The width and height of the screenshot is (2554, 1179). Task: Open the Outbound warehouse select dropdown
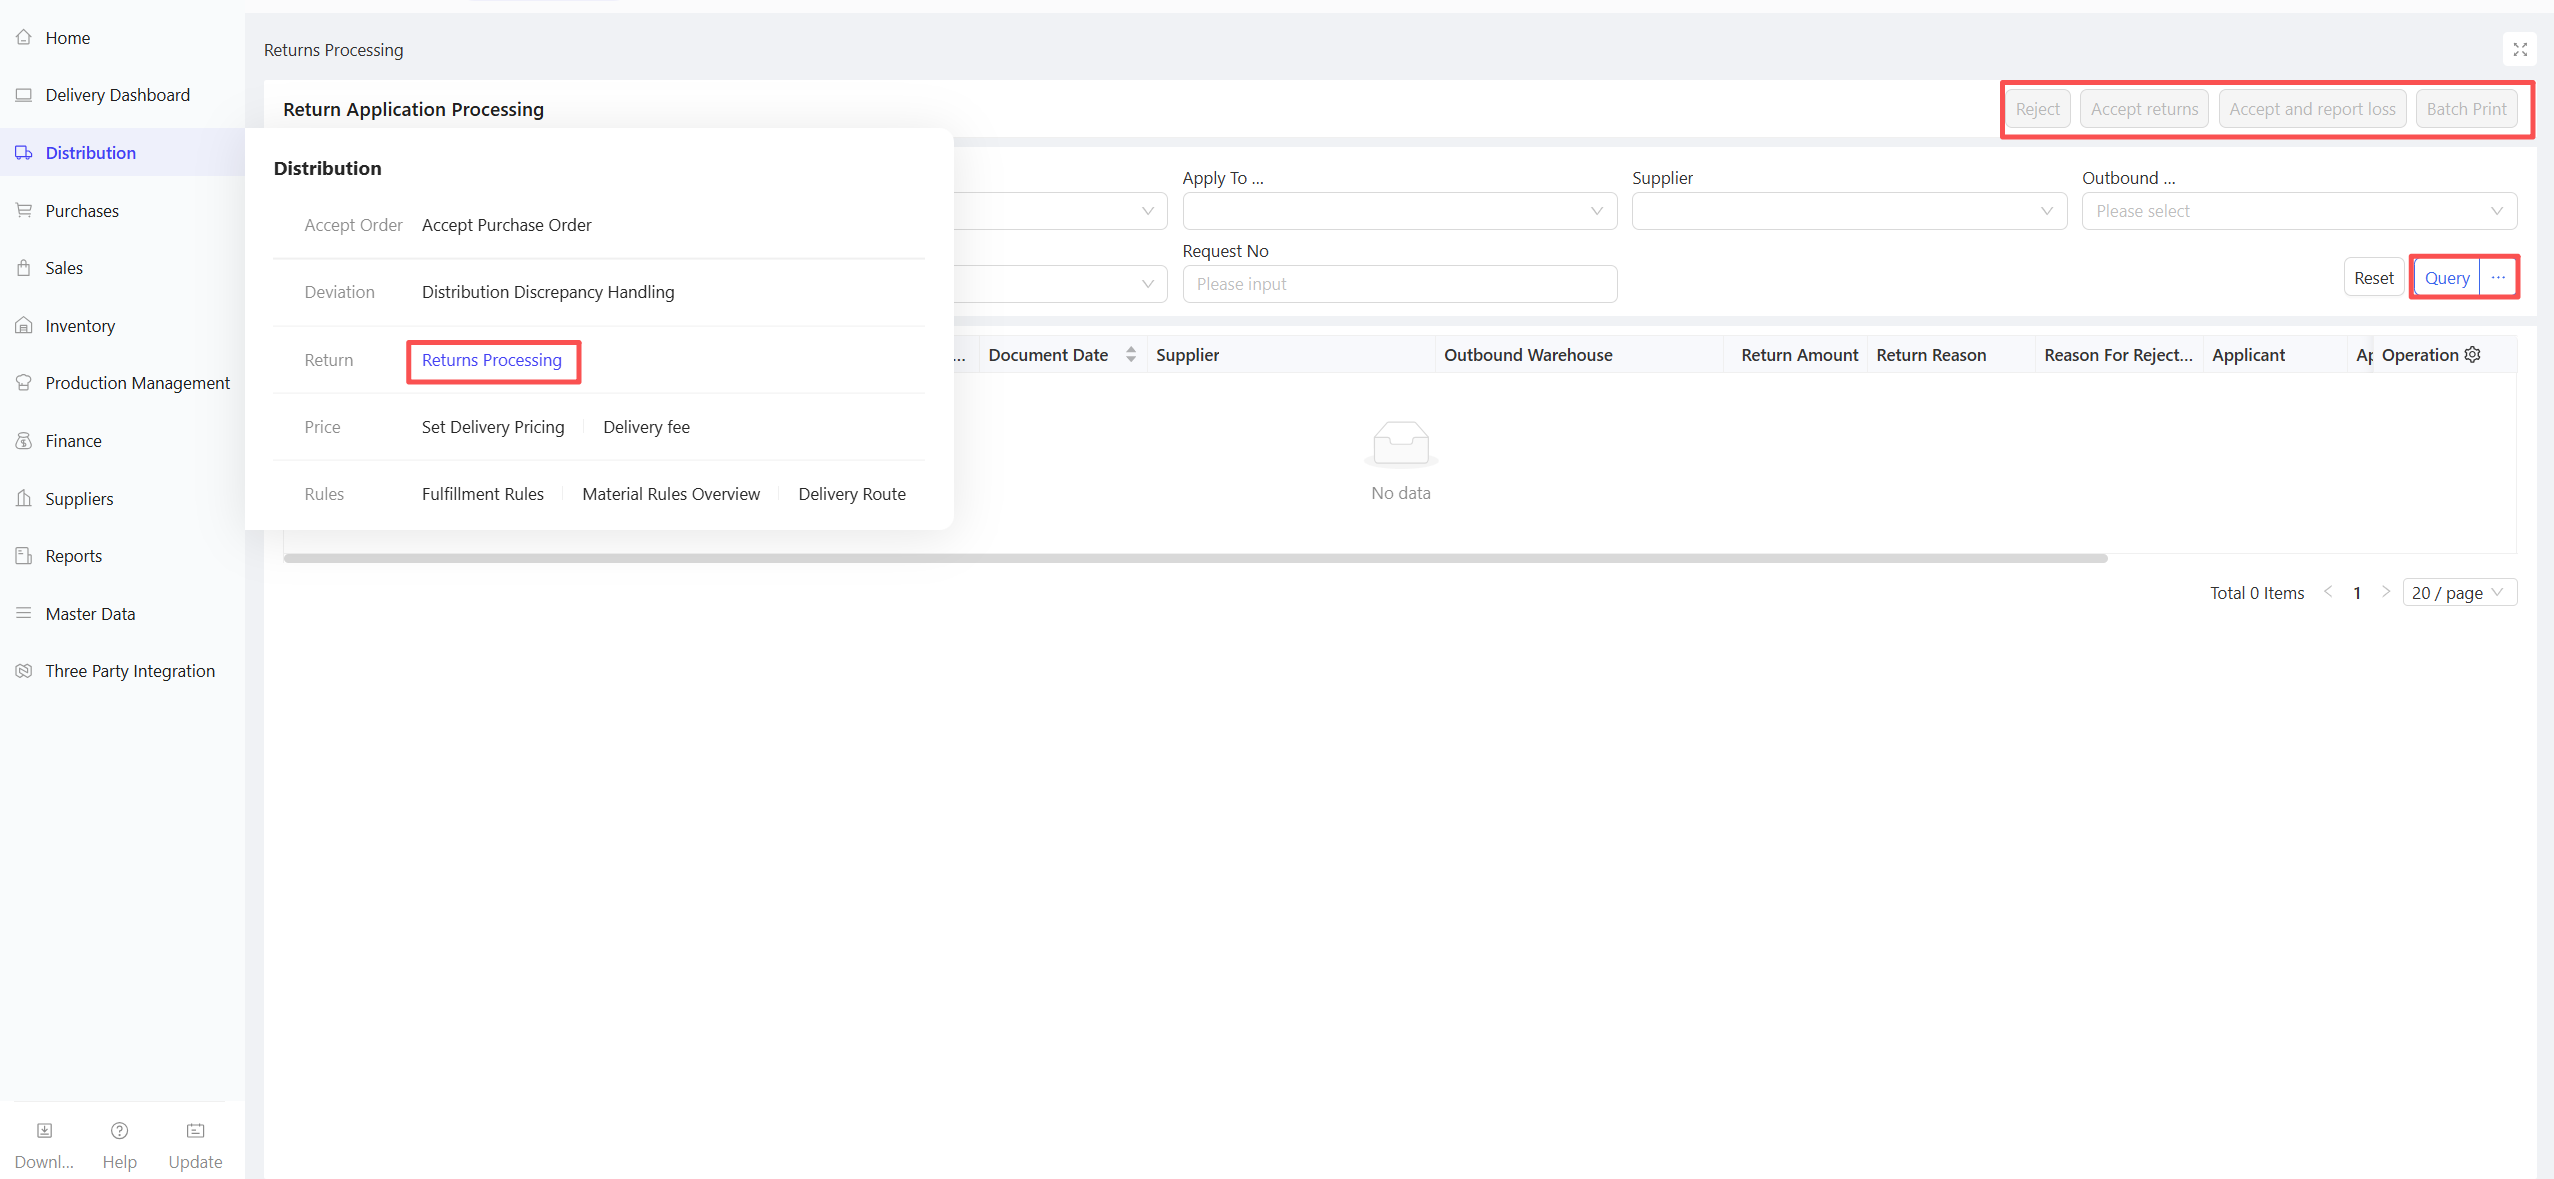click(2298, 211)
